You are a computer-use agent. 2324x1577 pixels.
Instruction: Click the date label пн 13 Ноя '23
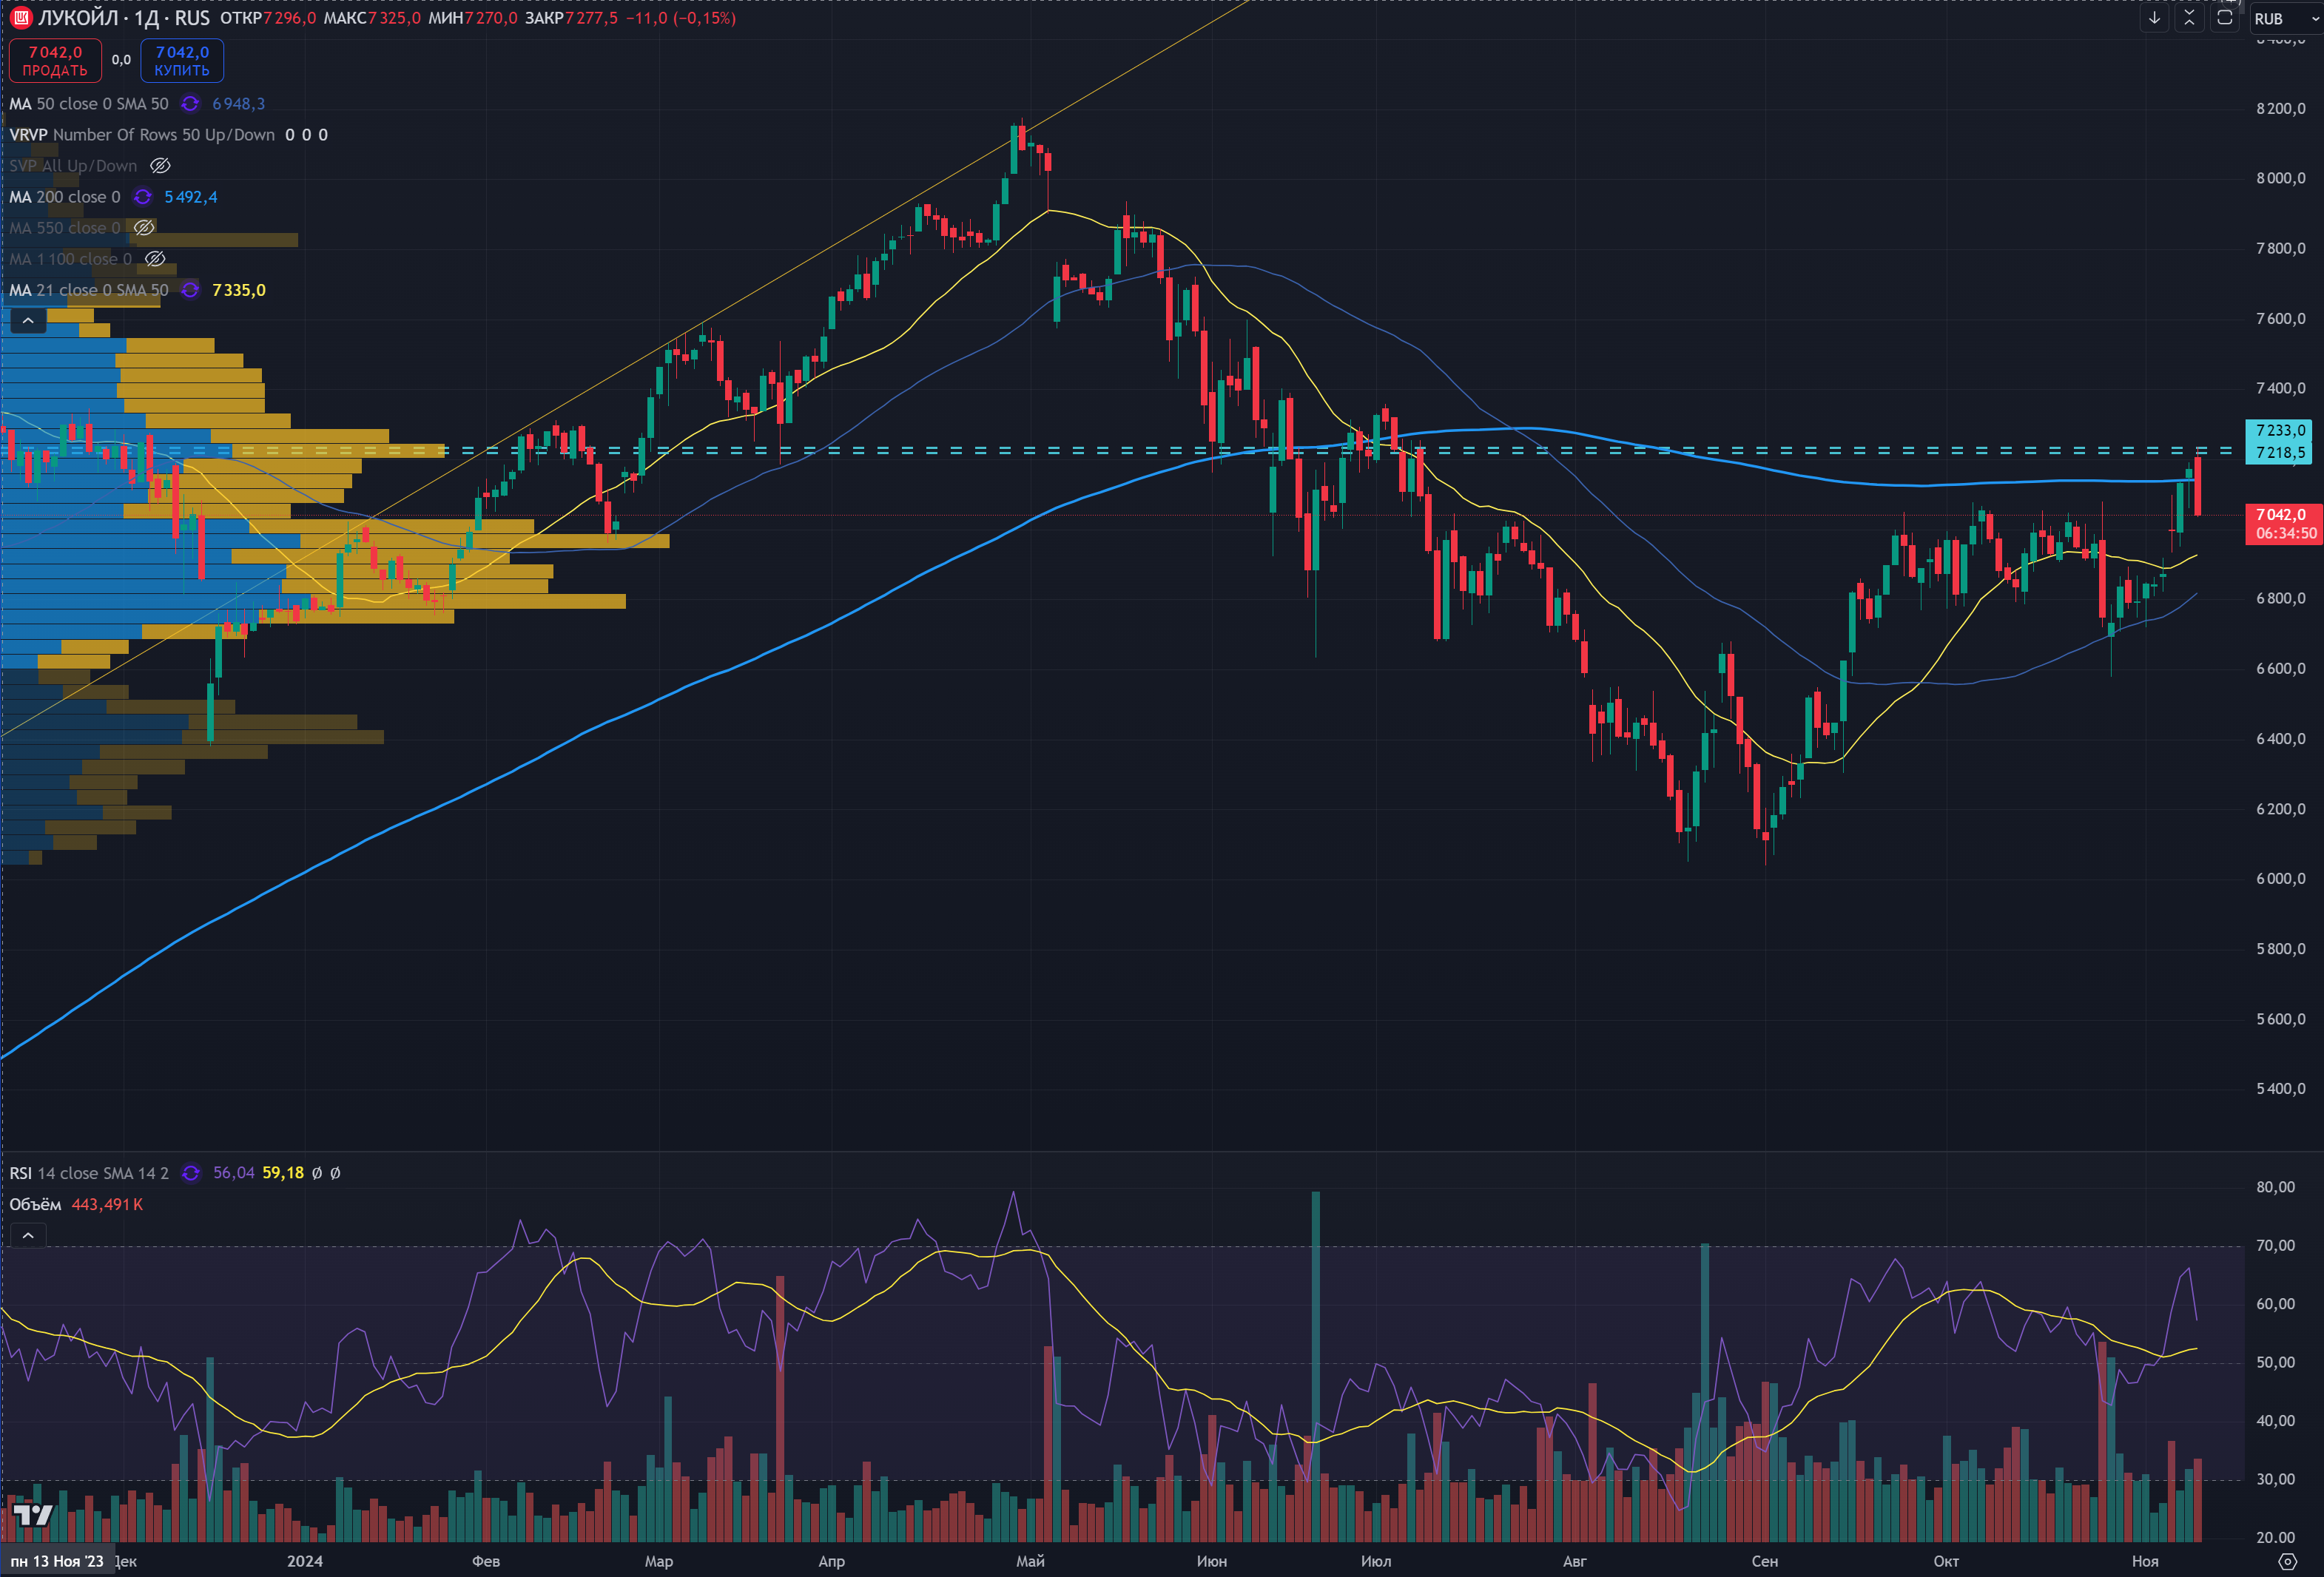point(57,1561)
